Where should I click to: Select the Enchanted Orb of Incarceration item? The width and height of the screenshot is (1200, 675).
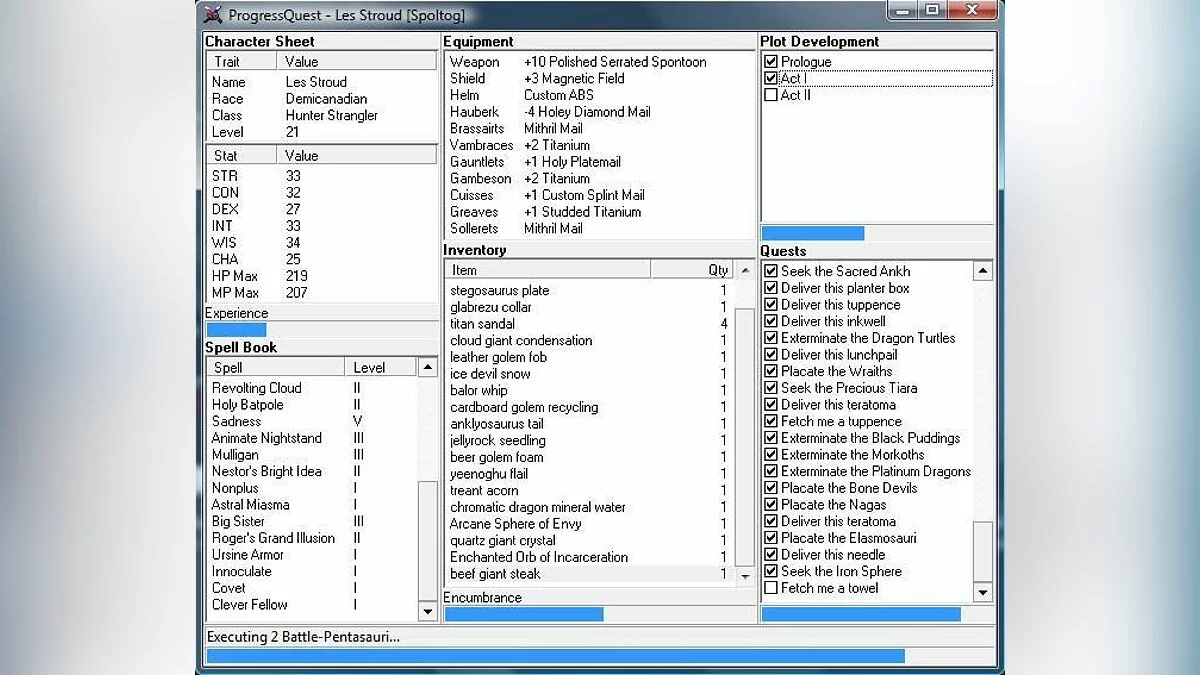coord(539,557)
